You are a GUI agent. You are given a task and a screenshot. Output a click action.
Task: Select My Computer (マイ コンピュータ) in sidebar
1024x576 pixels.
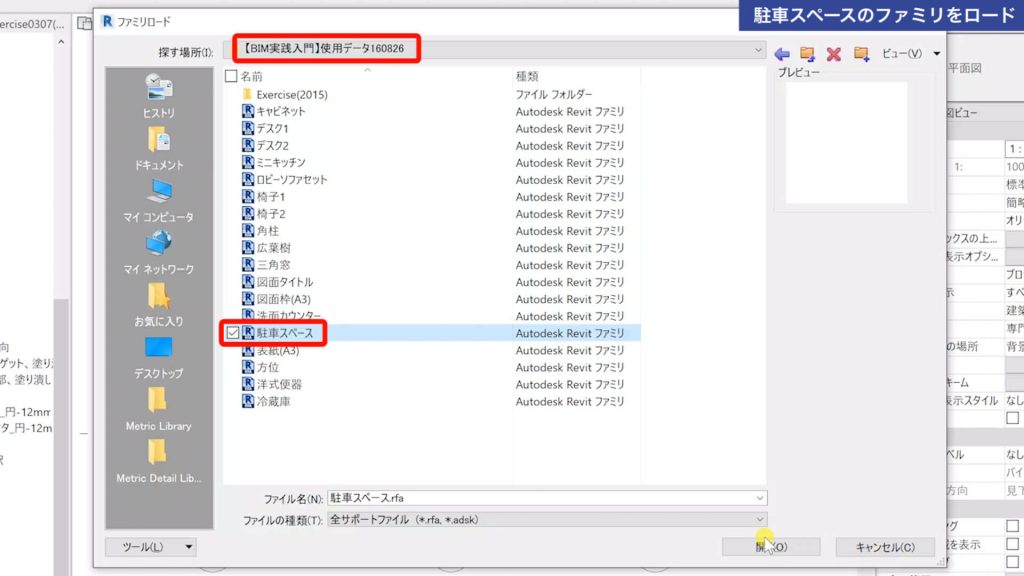point(158,201)
